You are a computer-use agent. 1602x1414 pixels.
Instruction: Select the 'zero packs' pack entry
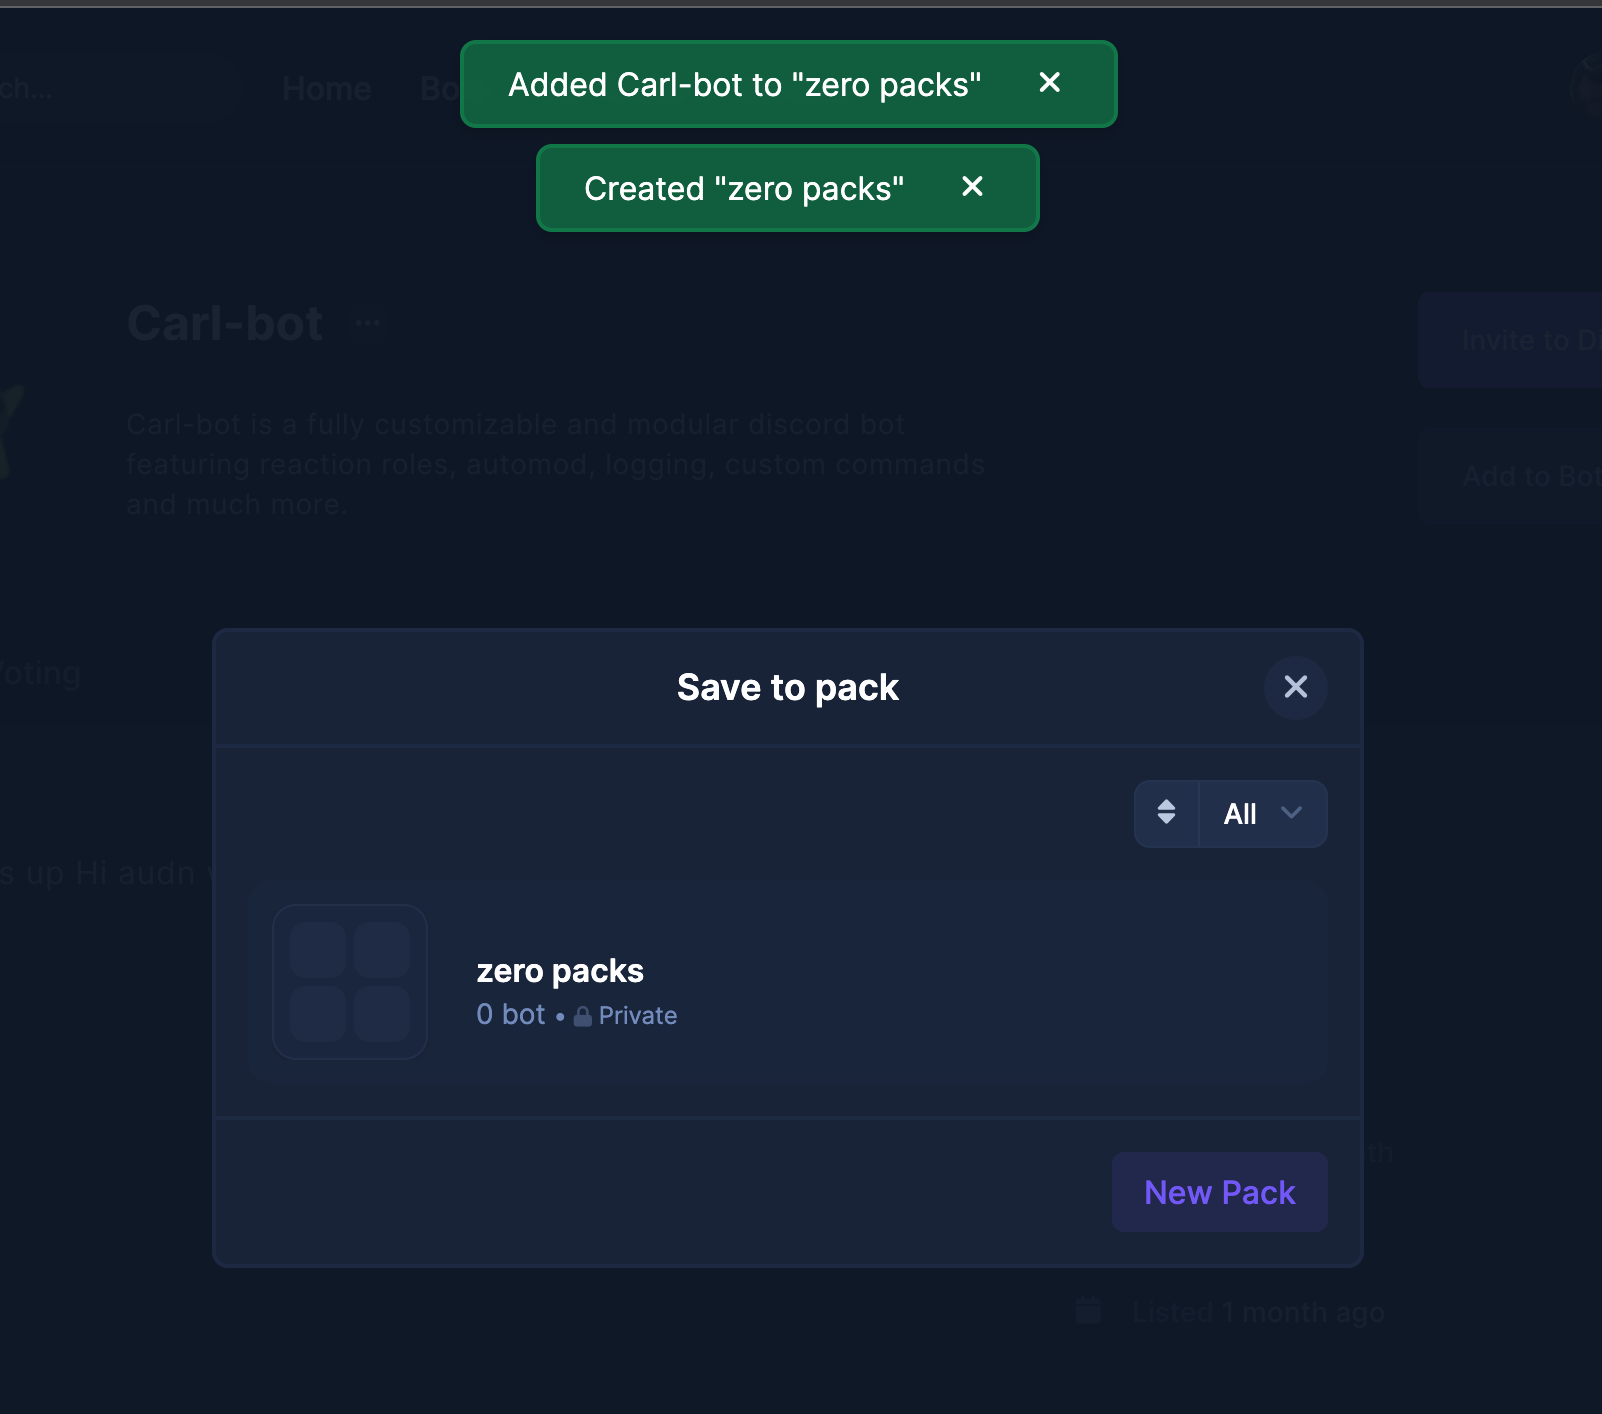(x=787, y=982)
